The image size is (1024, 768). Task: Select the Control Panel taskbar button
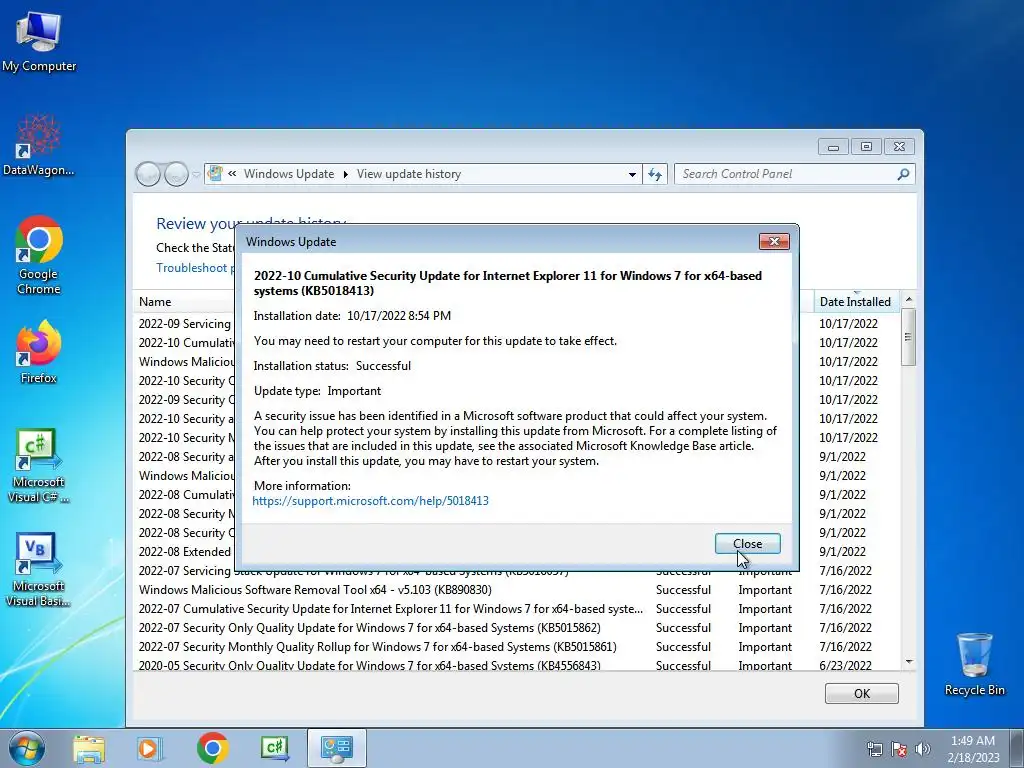coord(336,748)
